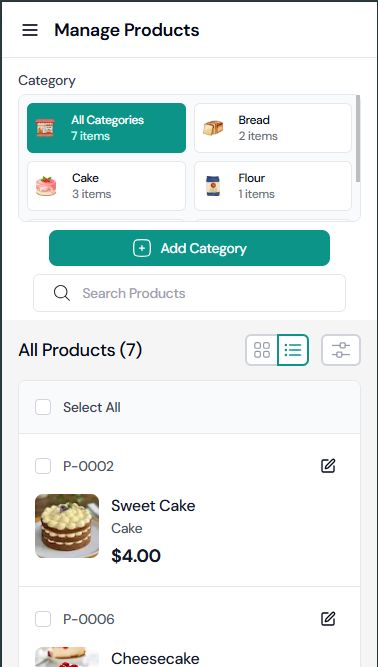Switch to list view layout
The height and width of the screenshot is (667, 378).
point(293,350)
